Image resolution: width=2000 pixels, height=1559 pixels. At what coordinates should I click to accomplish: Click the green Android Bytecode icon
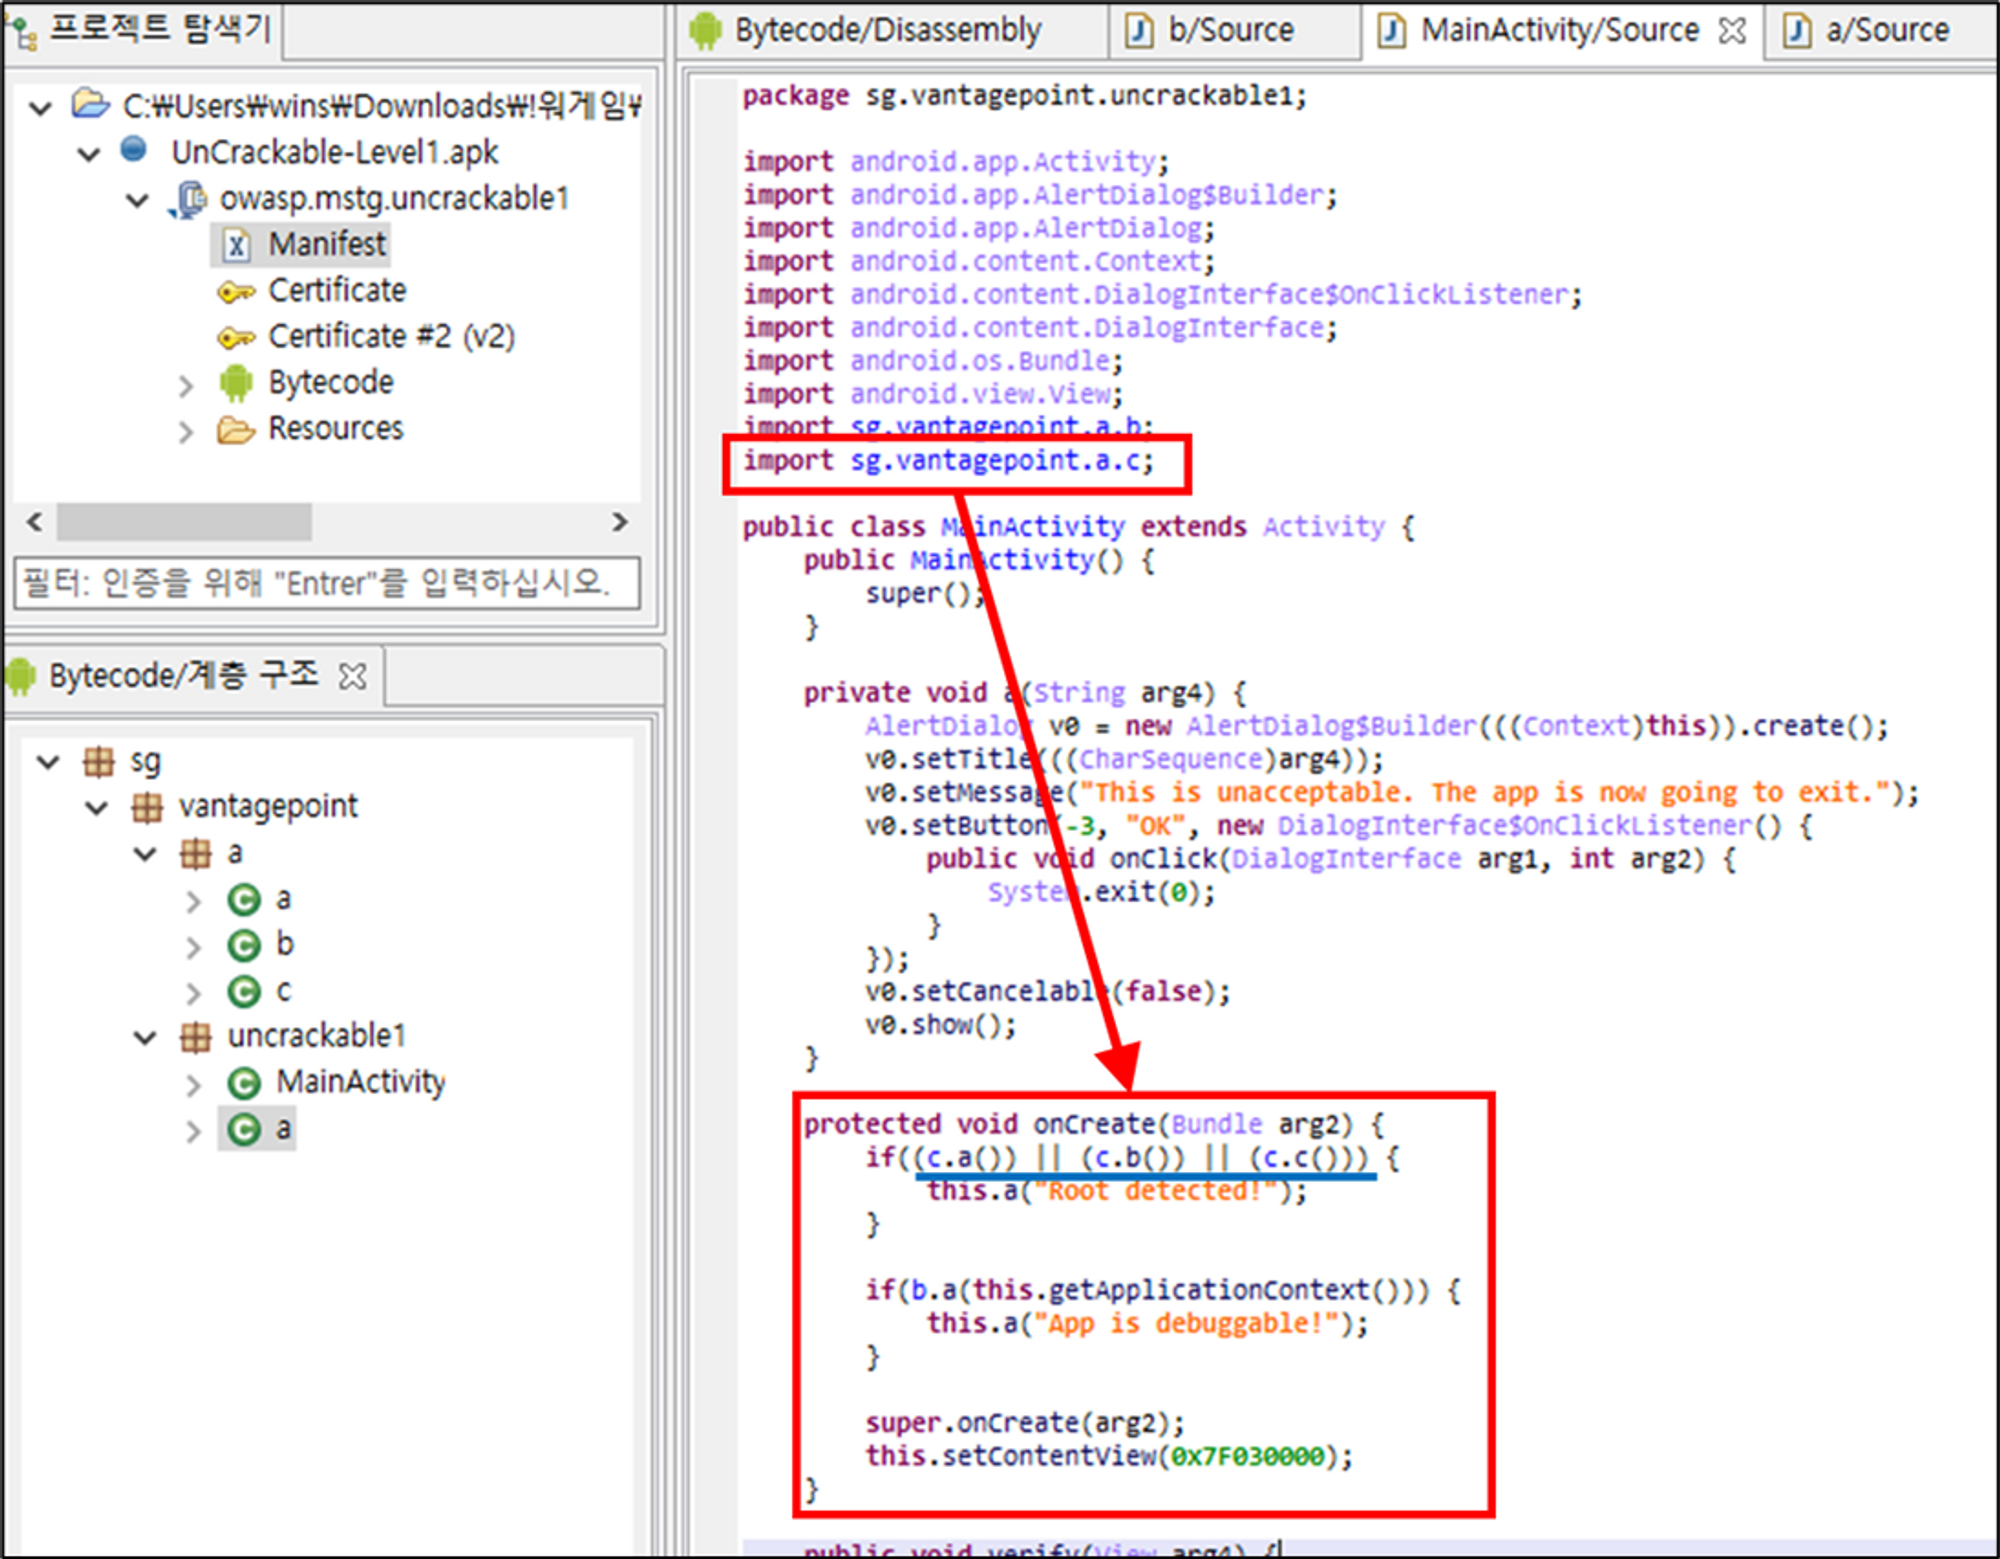pyautogui.click(x=236, y=383)
